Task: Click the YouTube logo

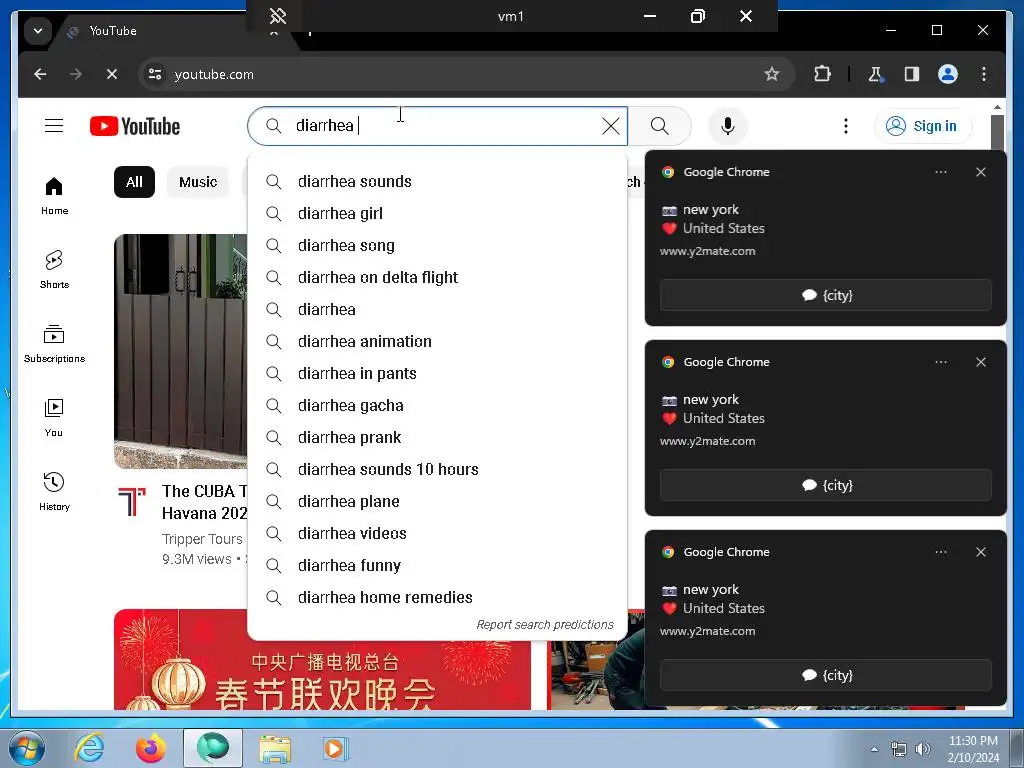Action: (x=135, y=126)
